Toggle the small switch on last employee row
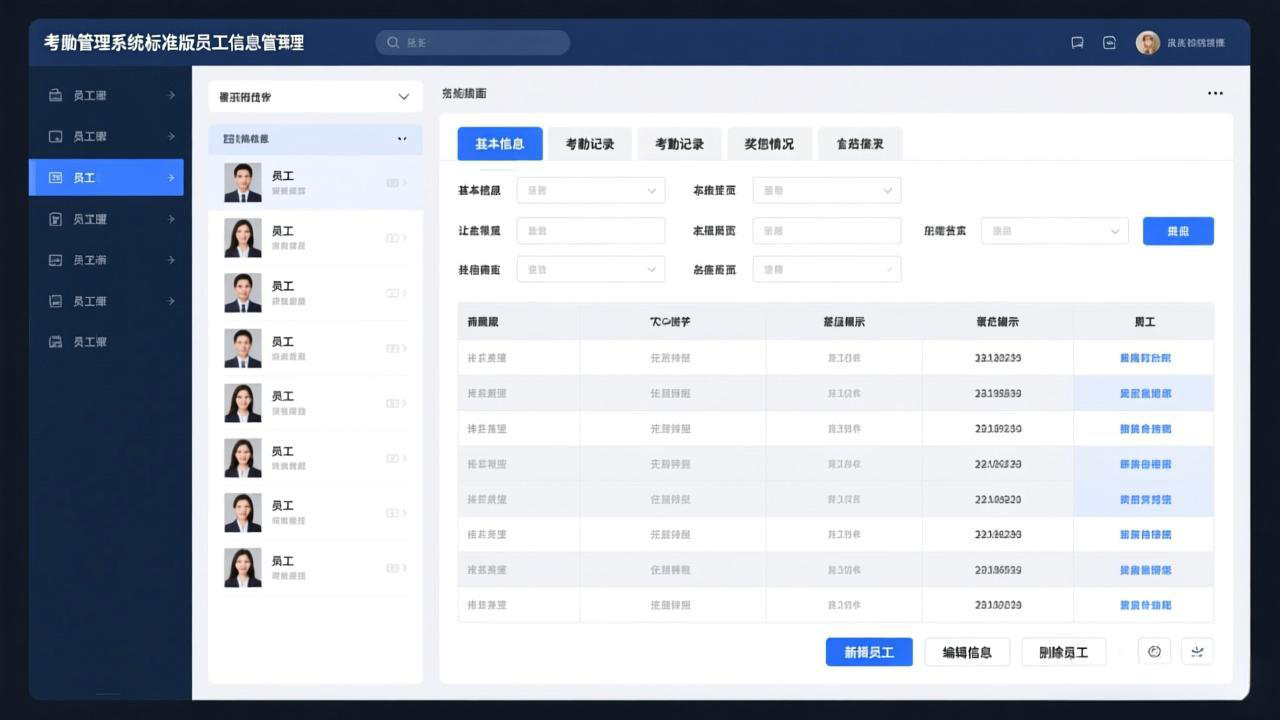The height and width of the screenshot is (720, 1280). click(x=392, y=568)
